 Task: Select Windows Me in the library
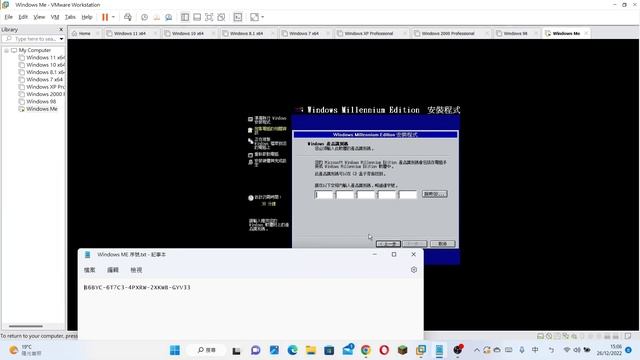point(38,109)
